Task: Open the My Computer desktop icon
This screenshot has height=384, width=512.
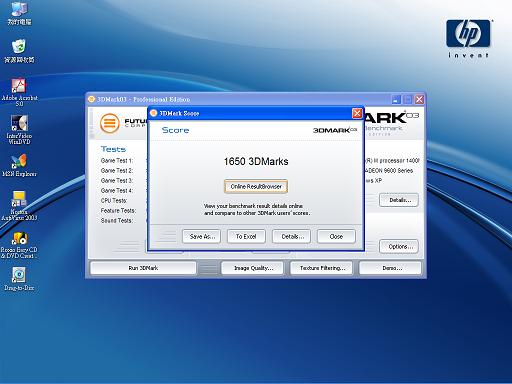Action: tap(19, 13)
